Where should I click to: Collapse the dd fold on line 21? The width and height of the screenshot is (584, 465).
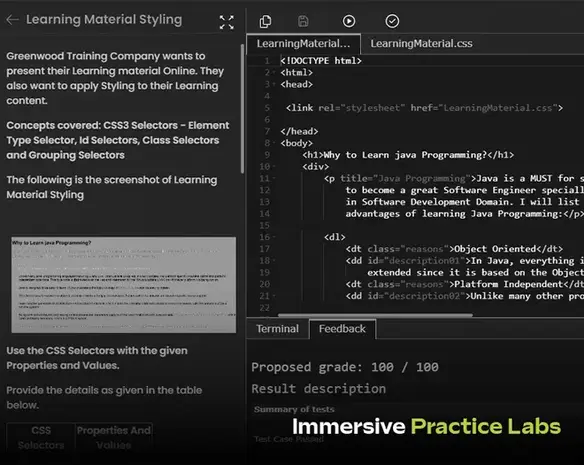(x=274, y=296)
